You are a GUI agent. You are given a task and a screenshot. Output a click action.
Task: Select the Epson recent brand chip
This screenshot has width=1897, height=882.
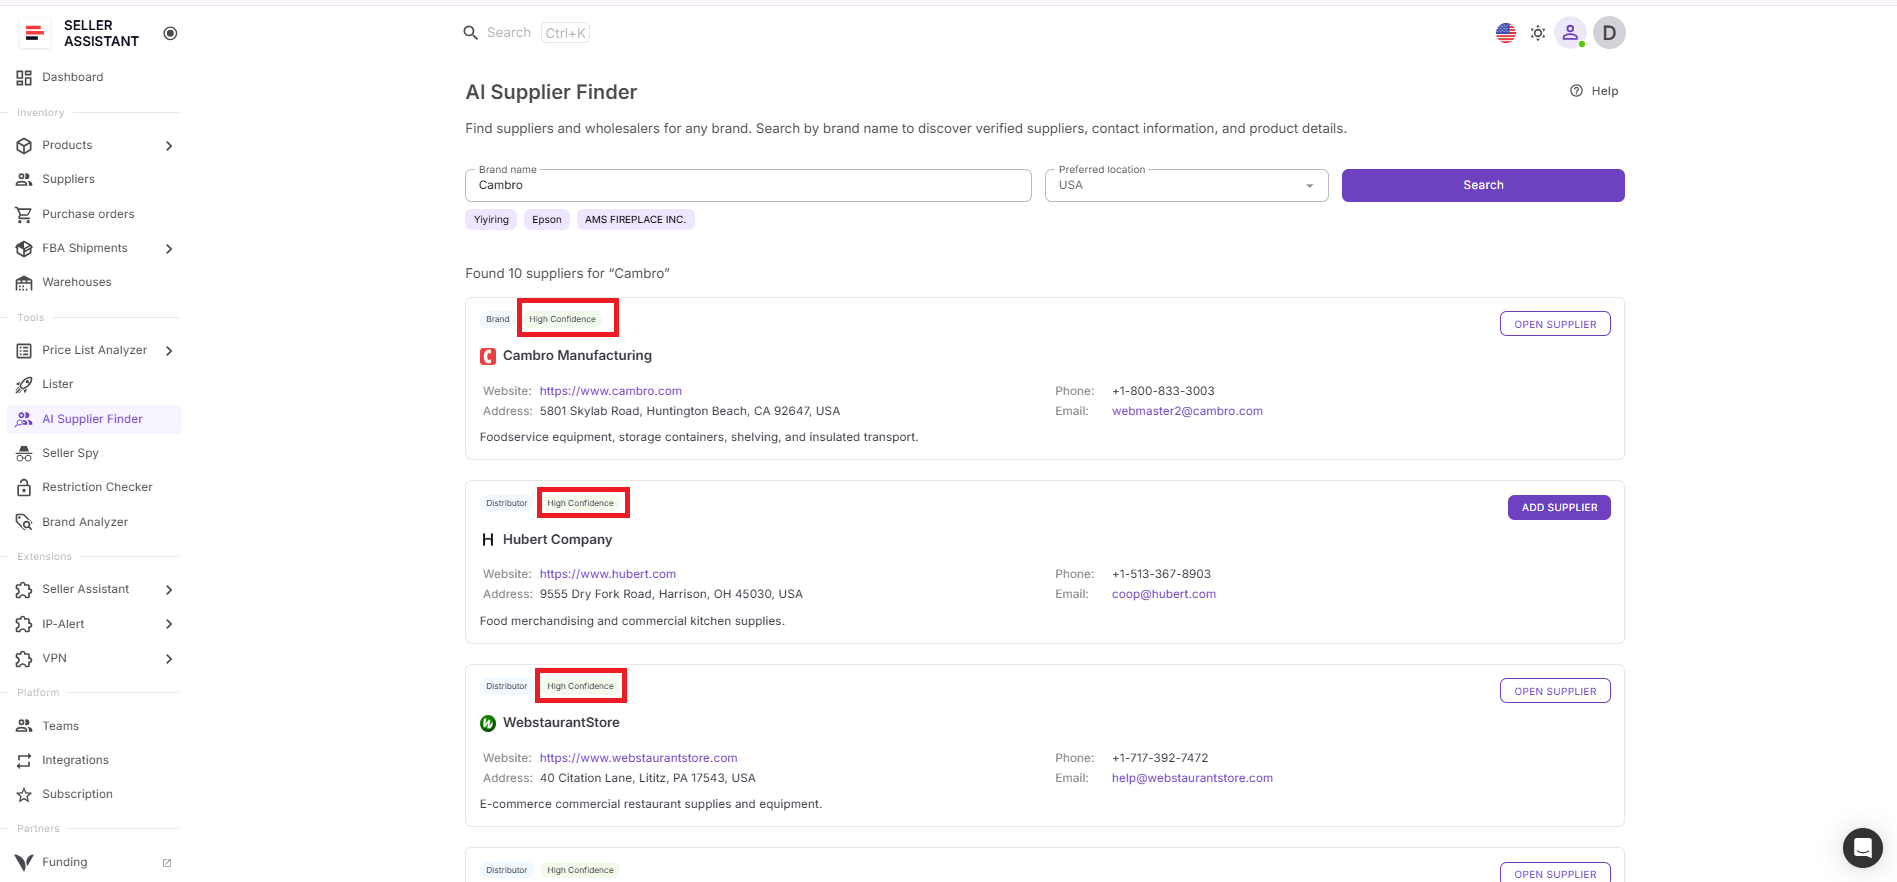(x=547, y=220)
